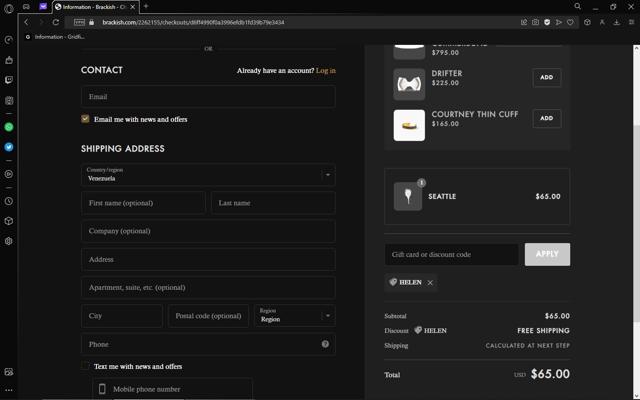Add Courtney Thin Cuff to order
Image resolution: width=640 pixels, height=400 pixels.
pyautogui.click(x=547, y=118)
